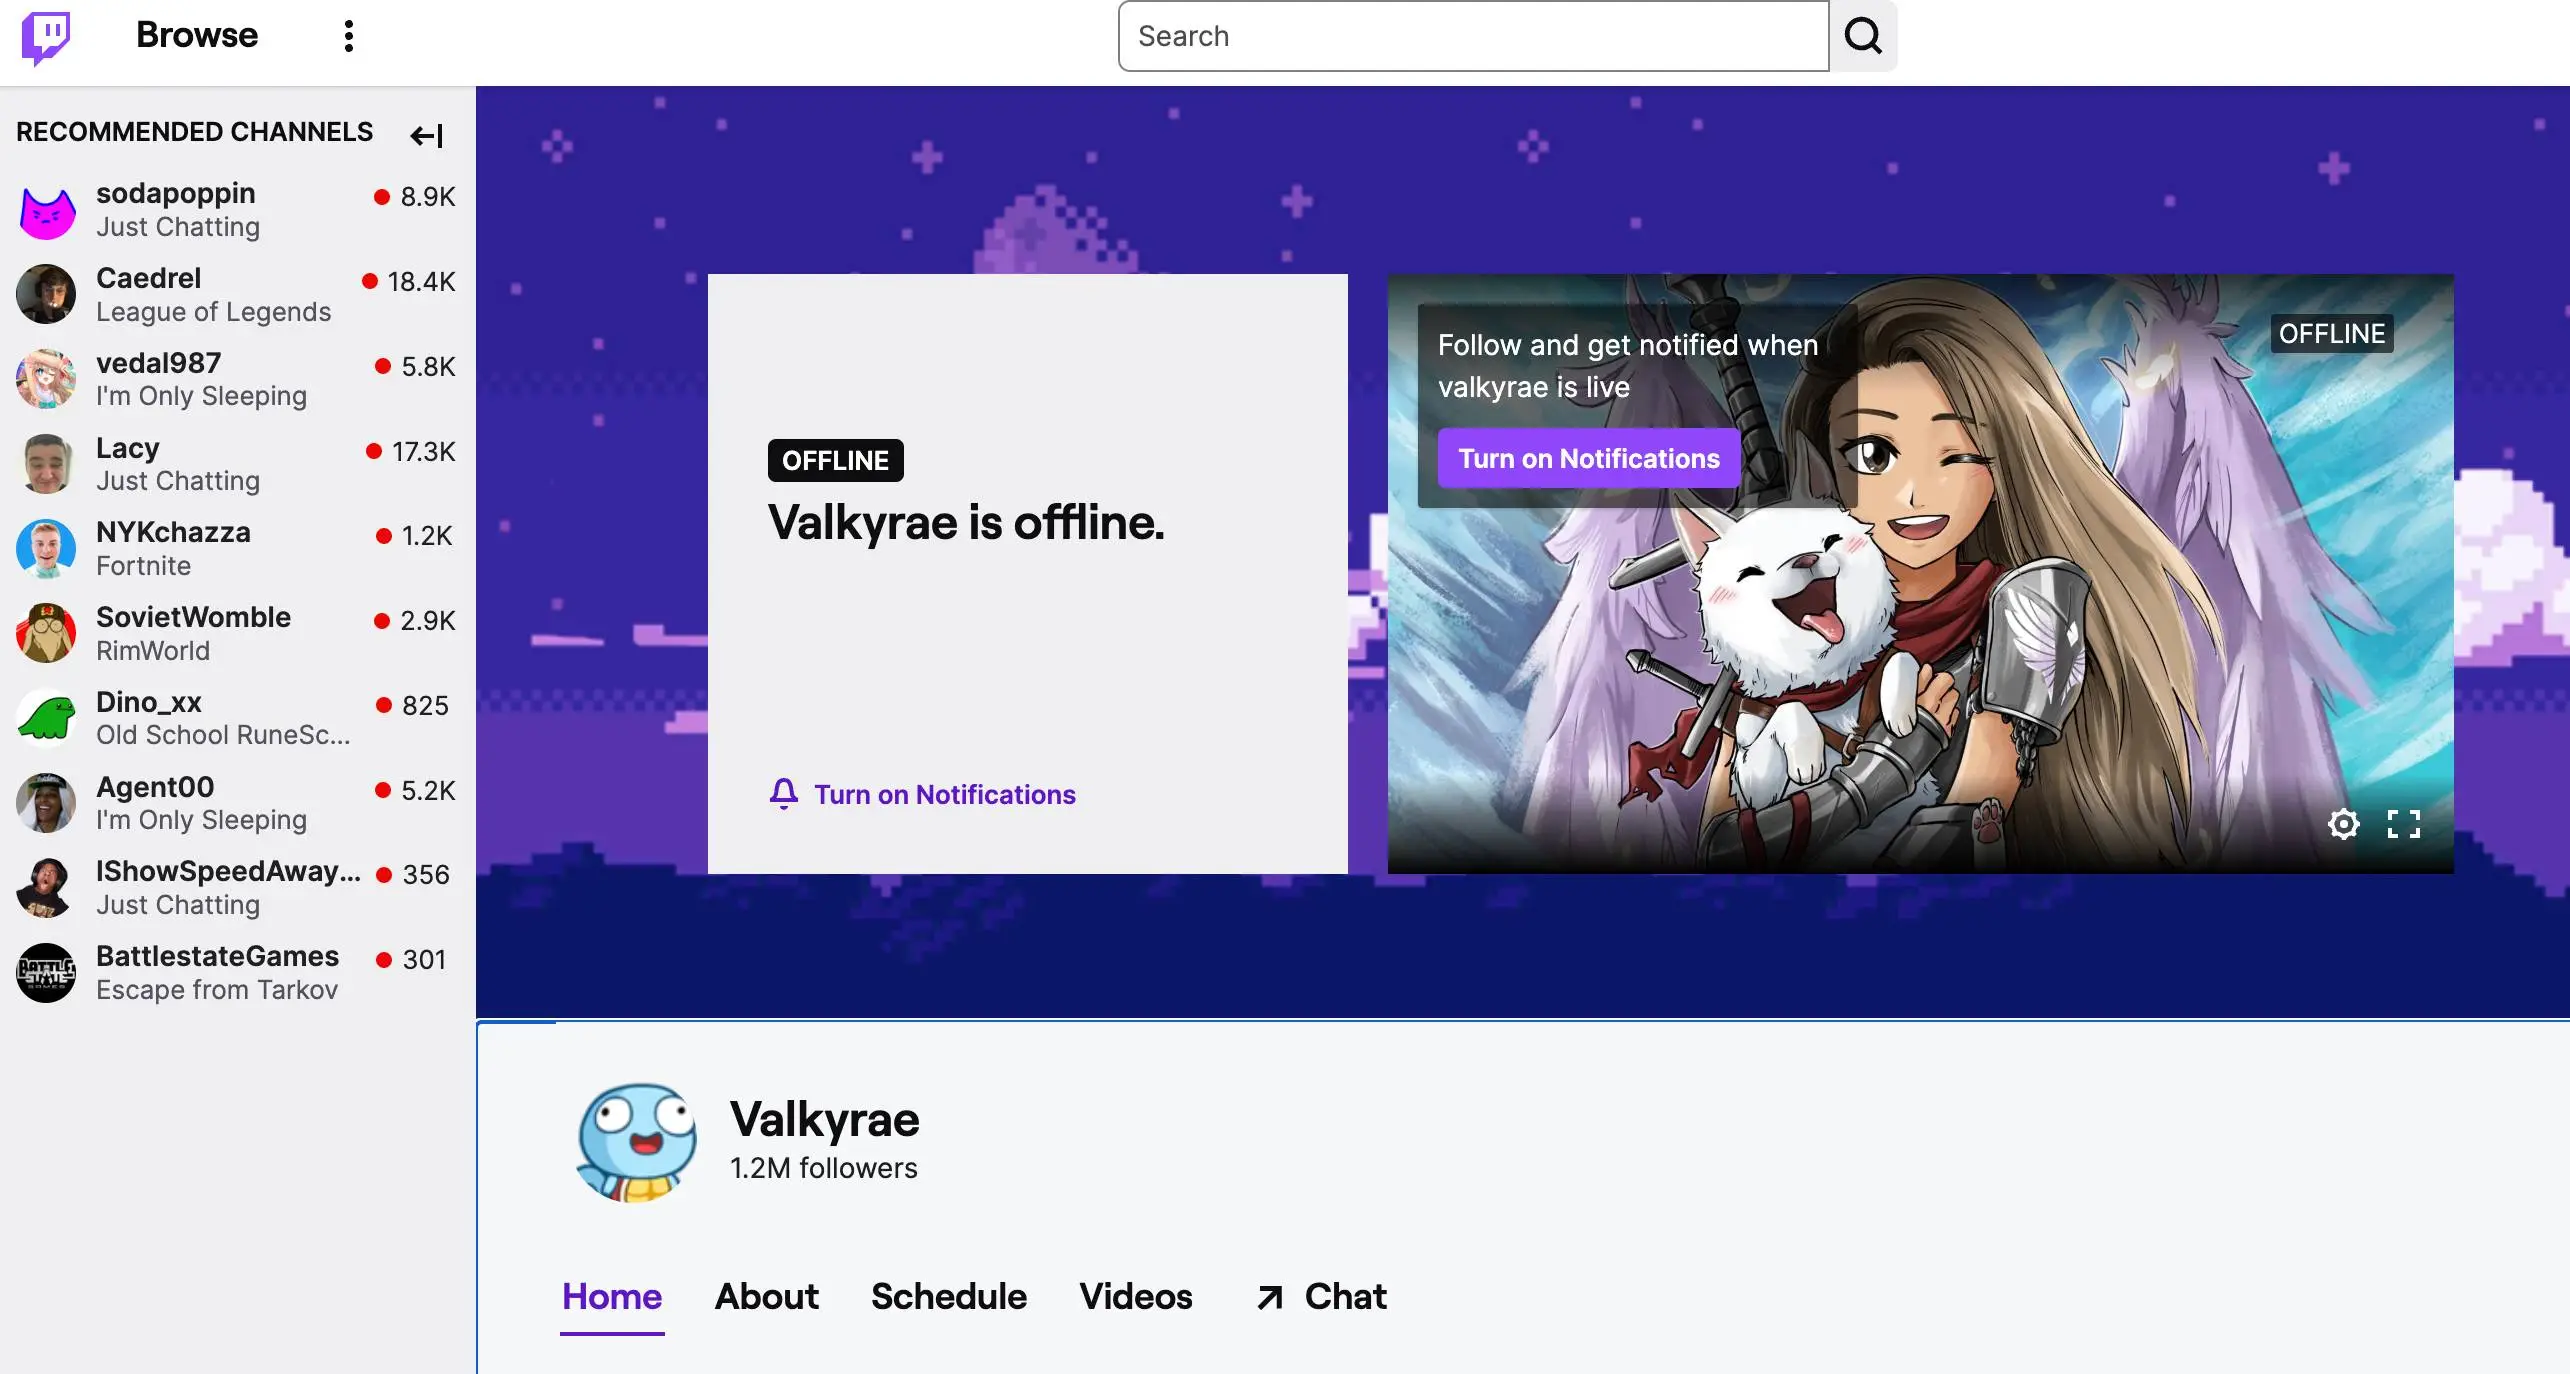Screen dimensions: 2570x1374
Task: Click the purple Turn on Notifications button
Action: 1587,458
